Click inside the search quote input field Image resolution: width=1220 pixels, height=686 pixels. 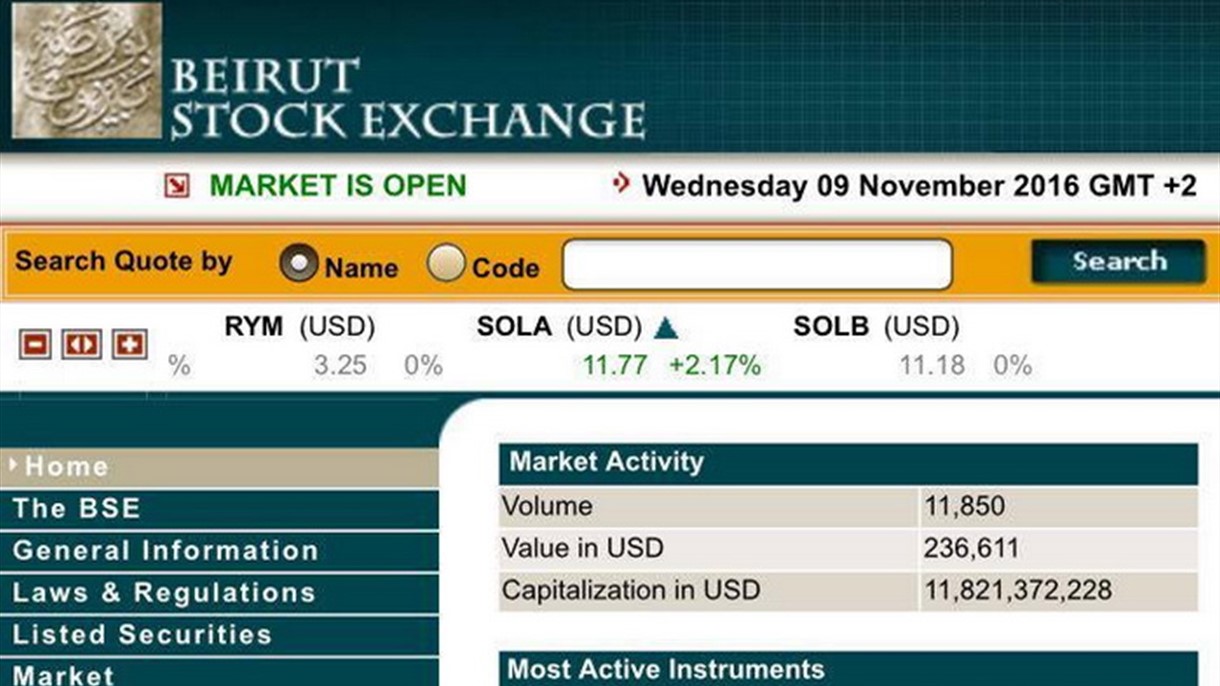757,261
